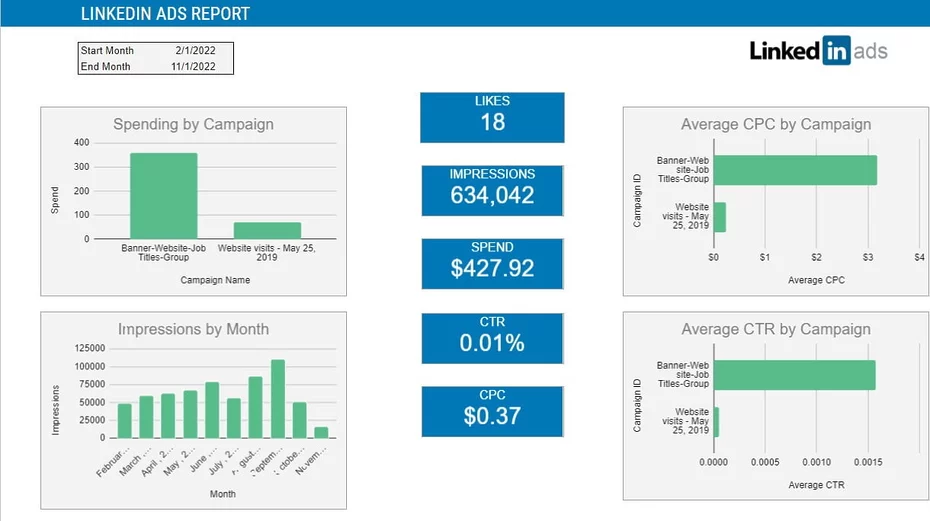
Task: Click the May impressions bar
Action: point(190,414)
